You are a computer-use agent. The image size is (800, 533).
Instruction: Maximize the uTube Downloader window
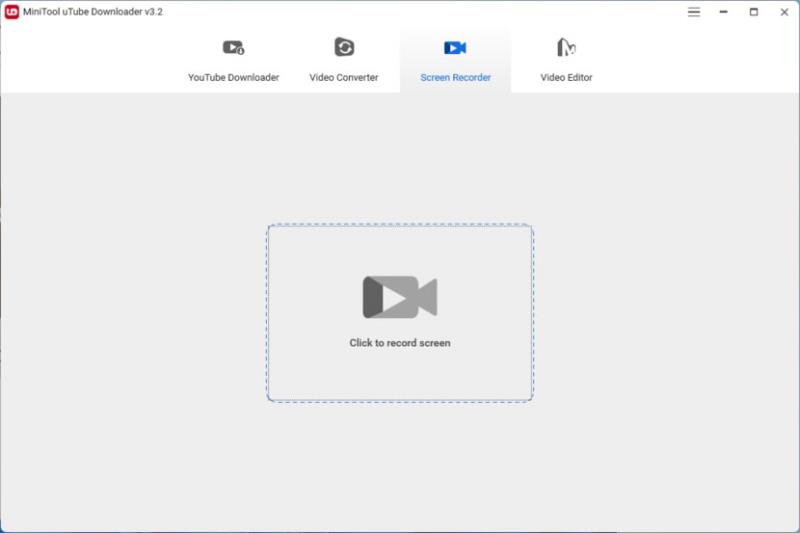click(754, 12)
